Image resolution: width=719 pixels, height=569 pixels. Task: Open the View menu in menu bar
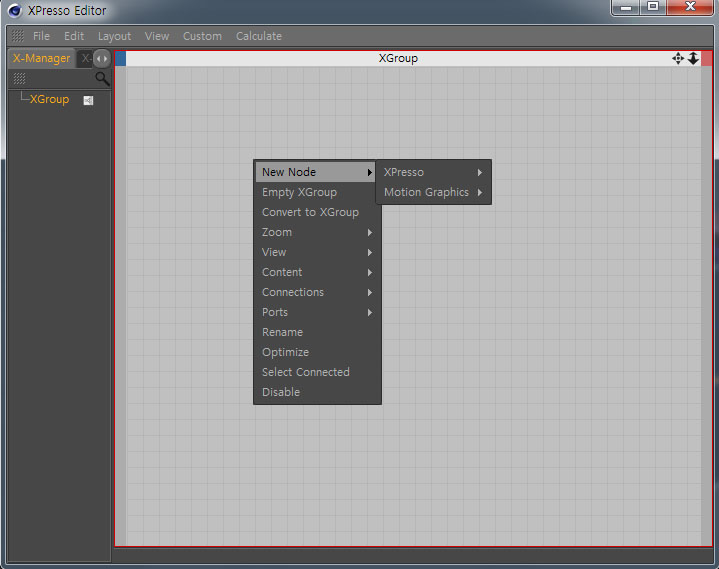coord(157,36)
